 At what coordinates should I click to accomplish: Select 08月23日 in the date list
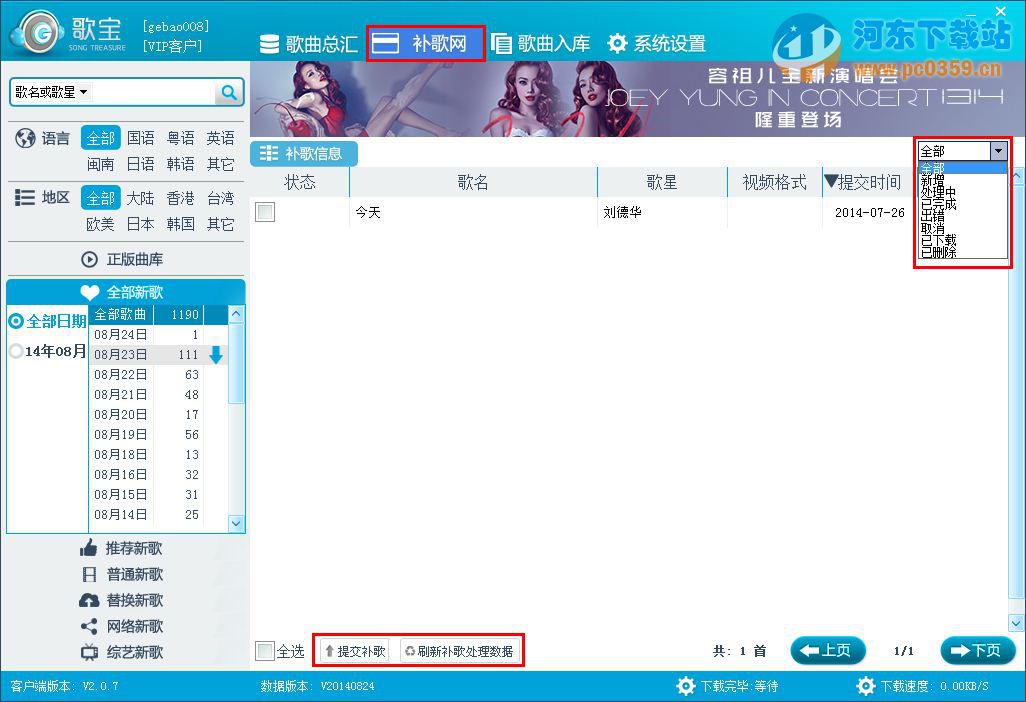(x=120, y=354)
